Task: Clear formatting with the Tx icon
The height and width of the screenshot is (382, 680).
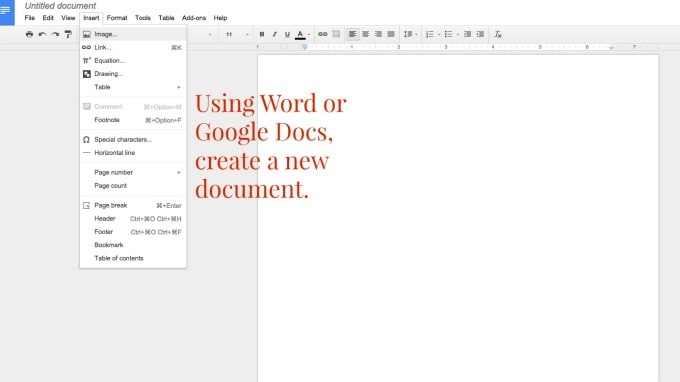Action: [498, 34]
